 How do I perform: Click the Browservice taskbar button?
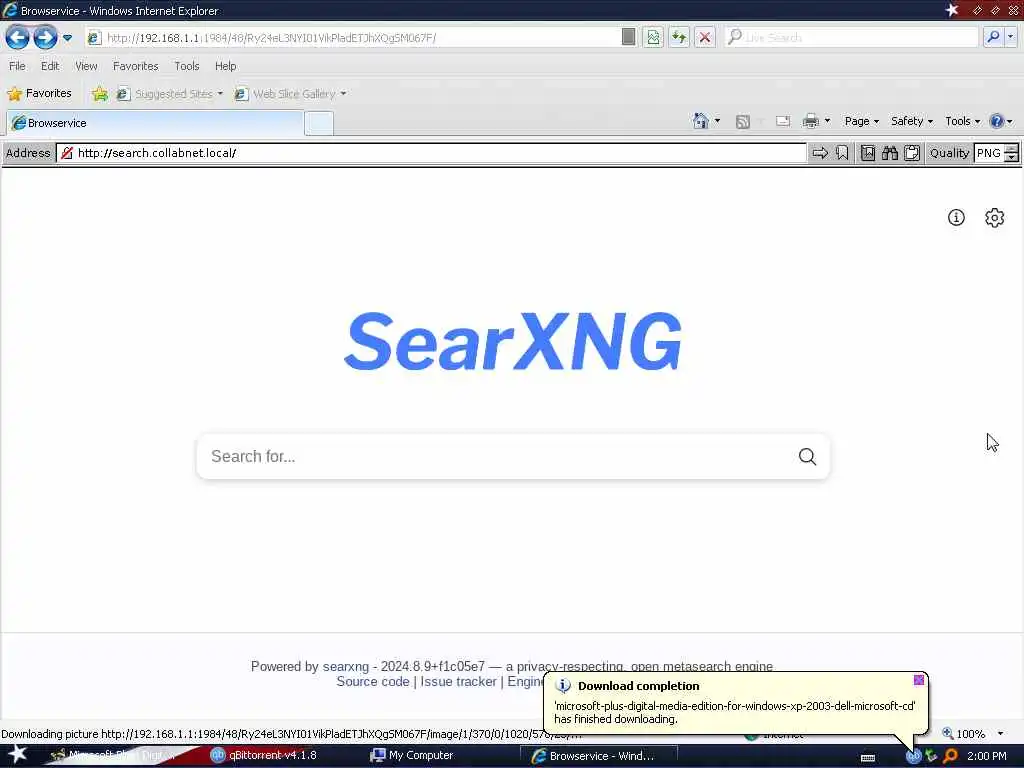[x=598, y=756]
